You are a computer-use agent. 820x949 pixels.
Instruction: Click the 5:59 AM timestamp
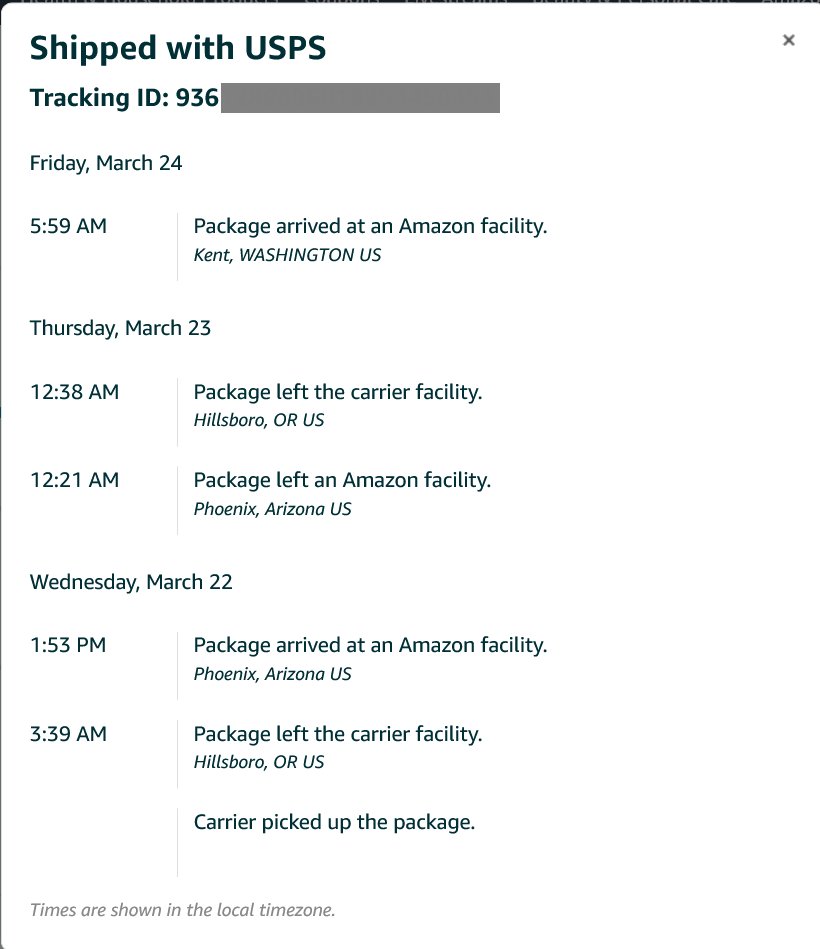click(68, 226)
